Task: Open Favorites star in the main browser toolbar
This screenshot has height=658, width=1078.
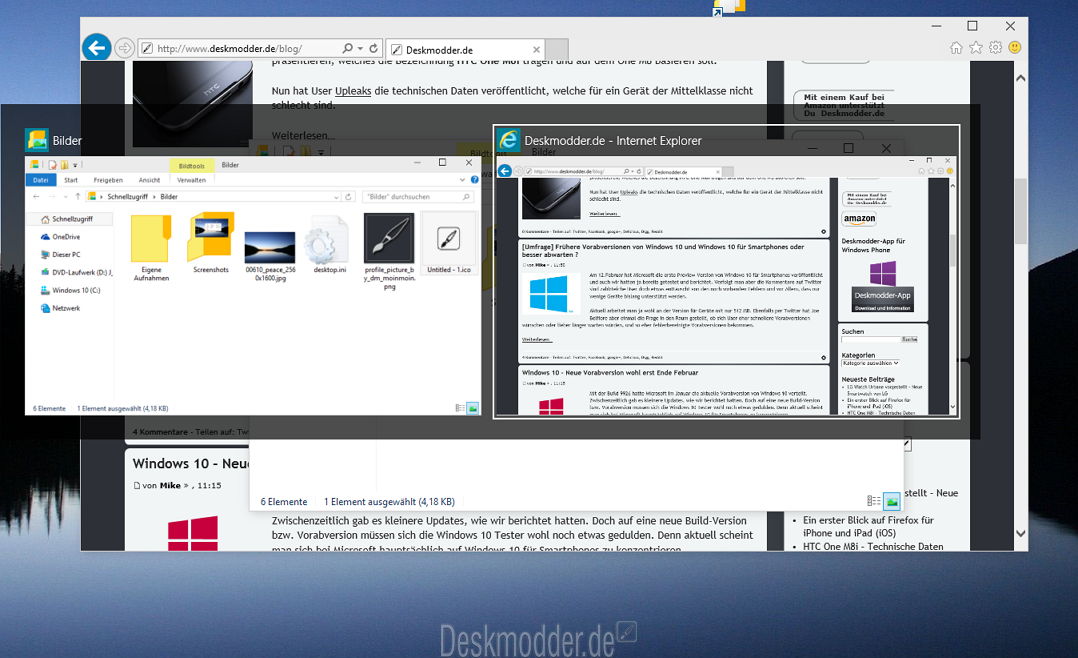Action: point(976,47)
